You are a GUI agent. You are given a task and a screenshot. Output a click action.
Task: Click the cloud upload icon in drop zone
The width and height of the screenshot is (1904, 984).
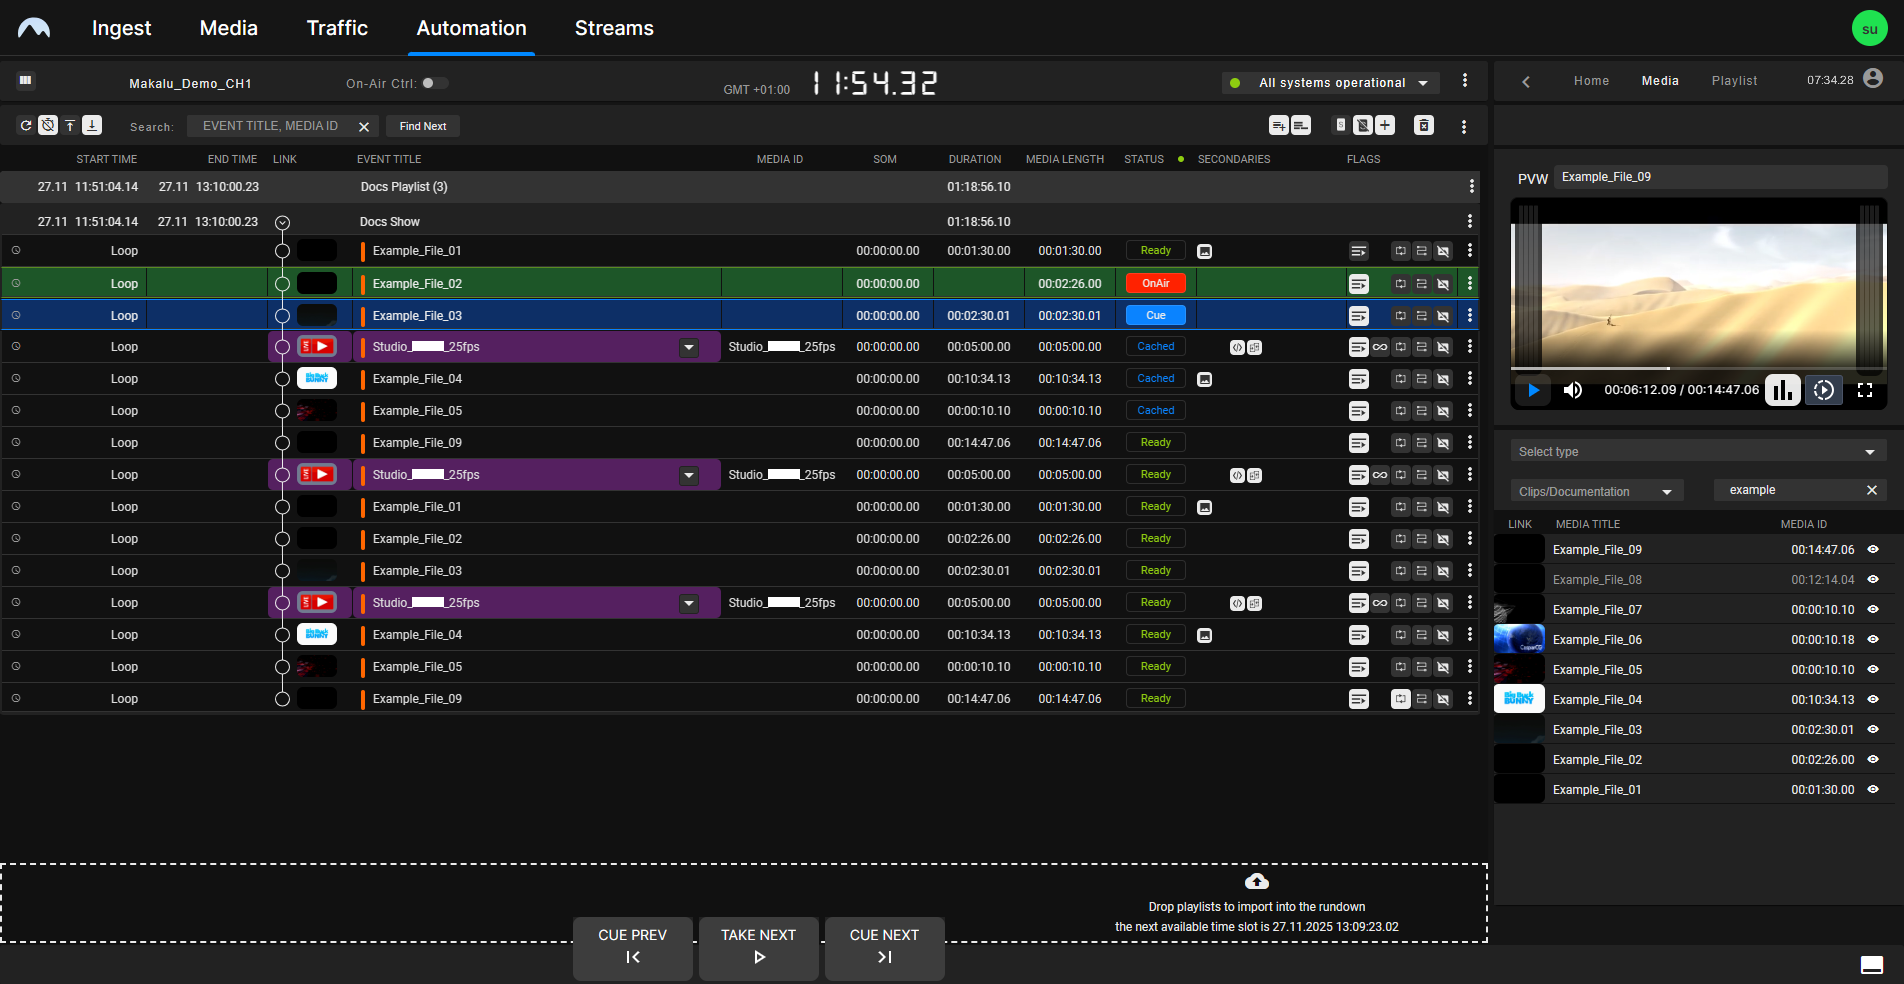click(x=1256, y=881)
